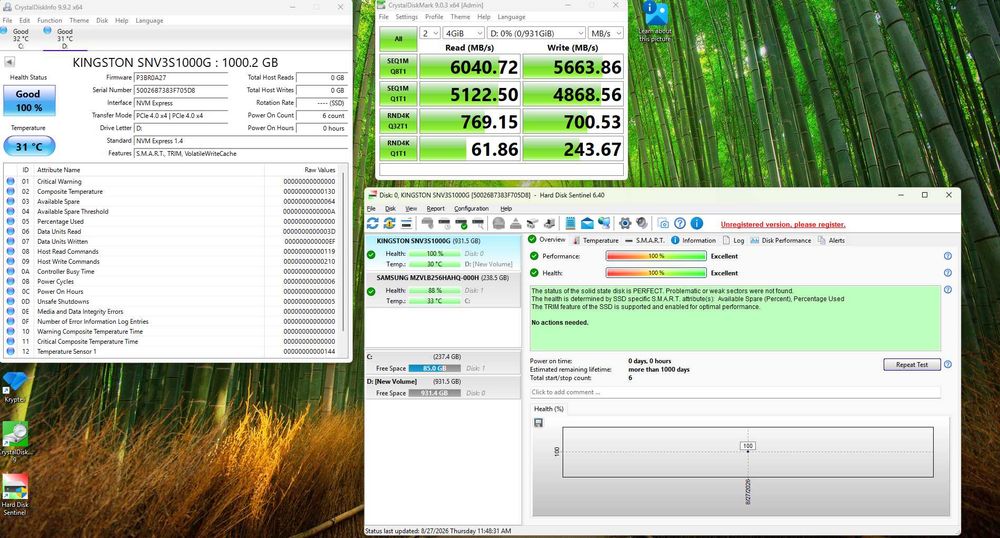This screenshot has width=1000, height=538.
Task: Open the File menu in CrystalDiskInfo
Action: [7, 20]
